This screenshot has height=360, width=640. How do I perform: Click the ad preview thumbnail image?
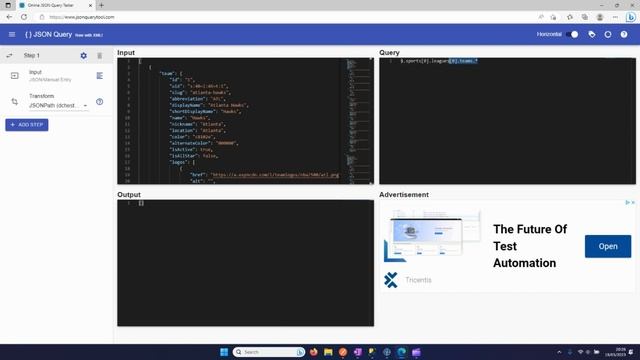[x=433, y=235]
